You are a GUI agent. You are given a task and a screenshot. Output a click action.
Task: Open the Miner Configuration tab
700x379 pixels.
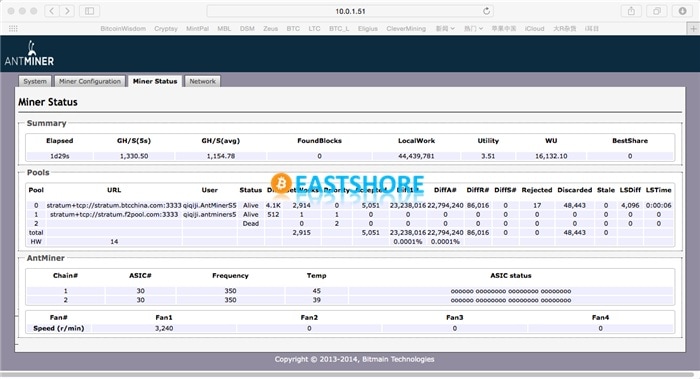[x=90, y=81]
